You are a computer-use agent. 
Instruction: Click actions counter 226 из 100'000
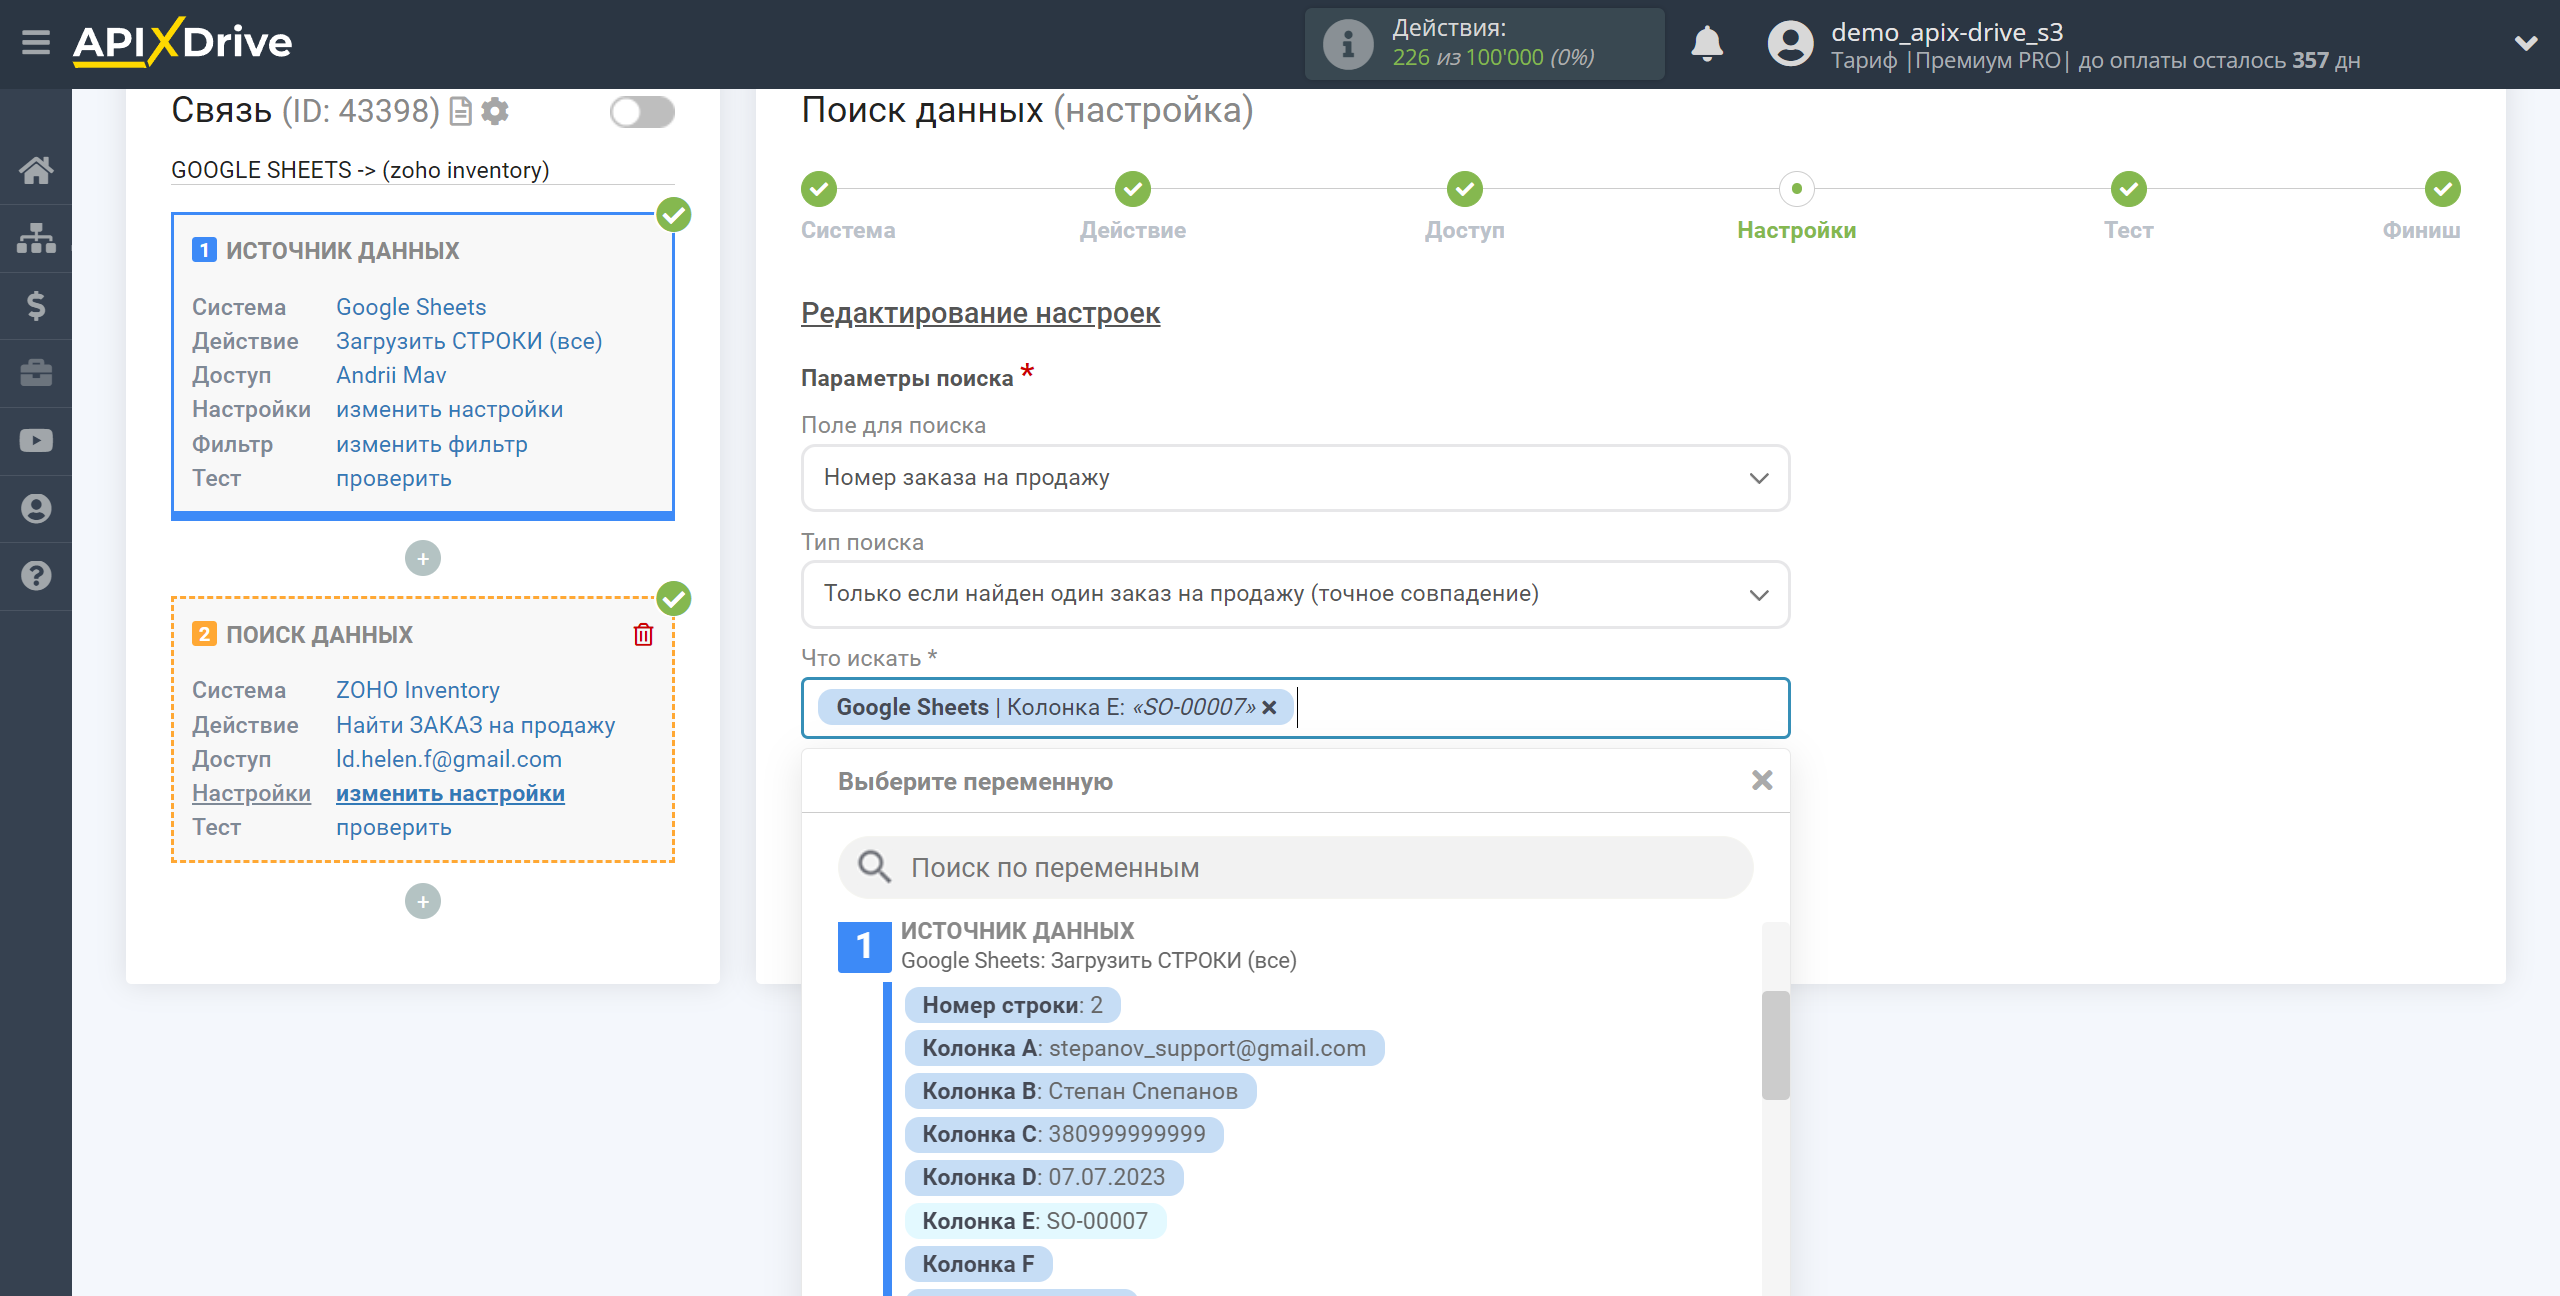[x=1492, y=58]
